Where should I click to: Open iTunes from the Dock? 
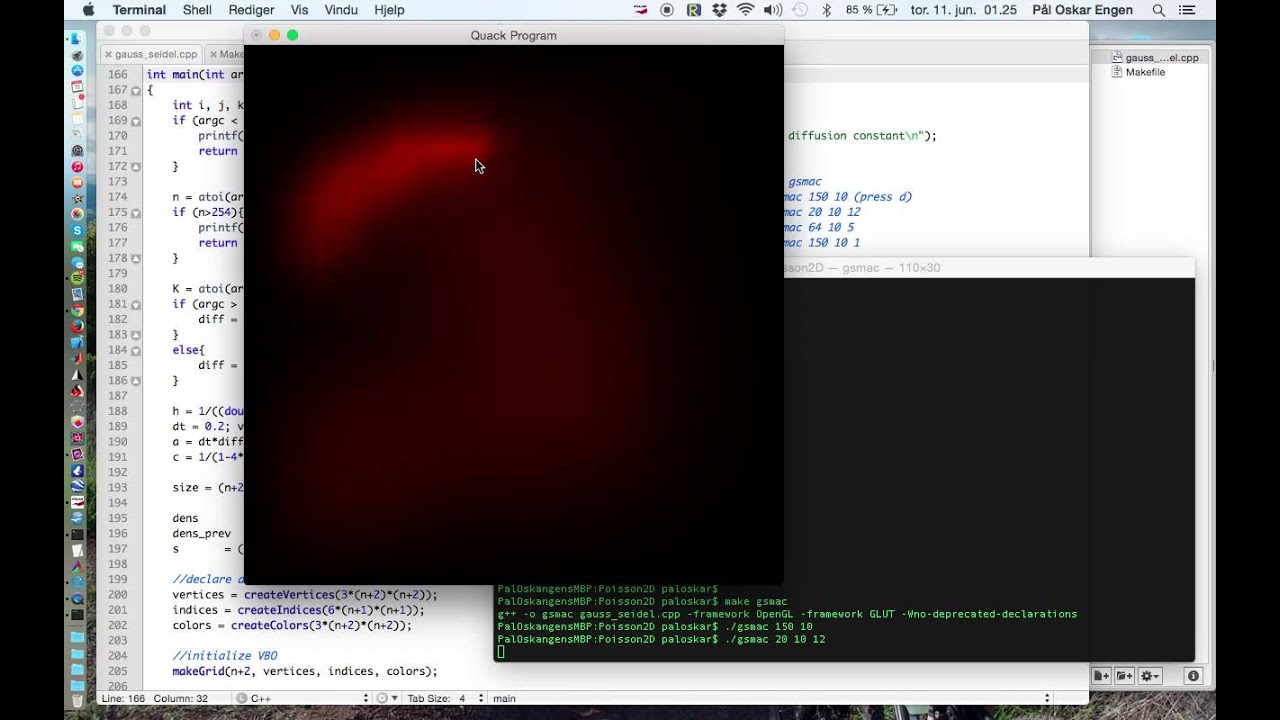(x=78, y=166)
